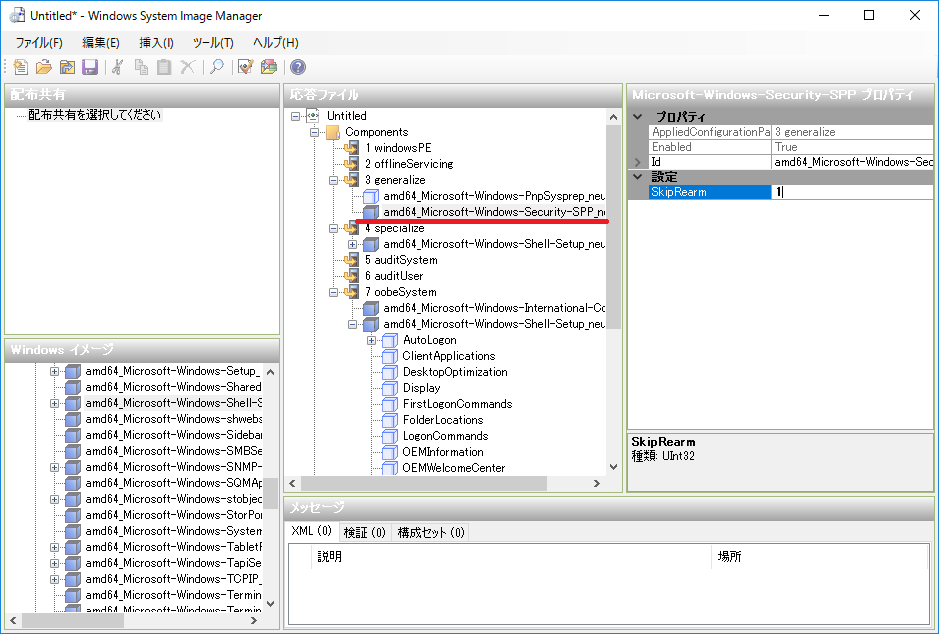Select the Display node
The image size is (939, 634).
point(421,388)
